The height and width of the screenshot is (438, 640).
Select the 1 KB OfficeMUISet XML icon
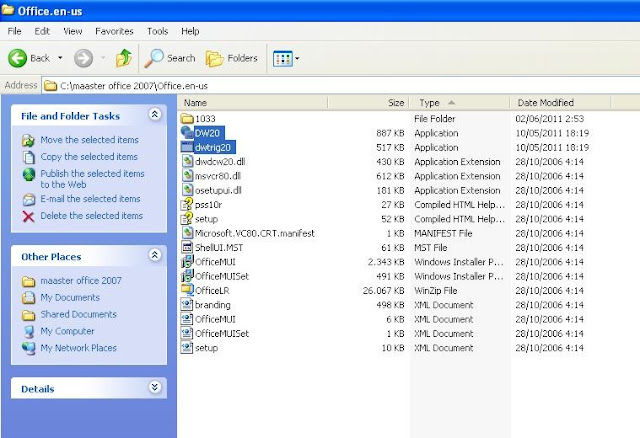[x=187, y=333]
